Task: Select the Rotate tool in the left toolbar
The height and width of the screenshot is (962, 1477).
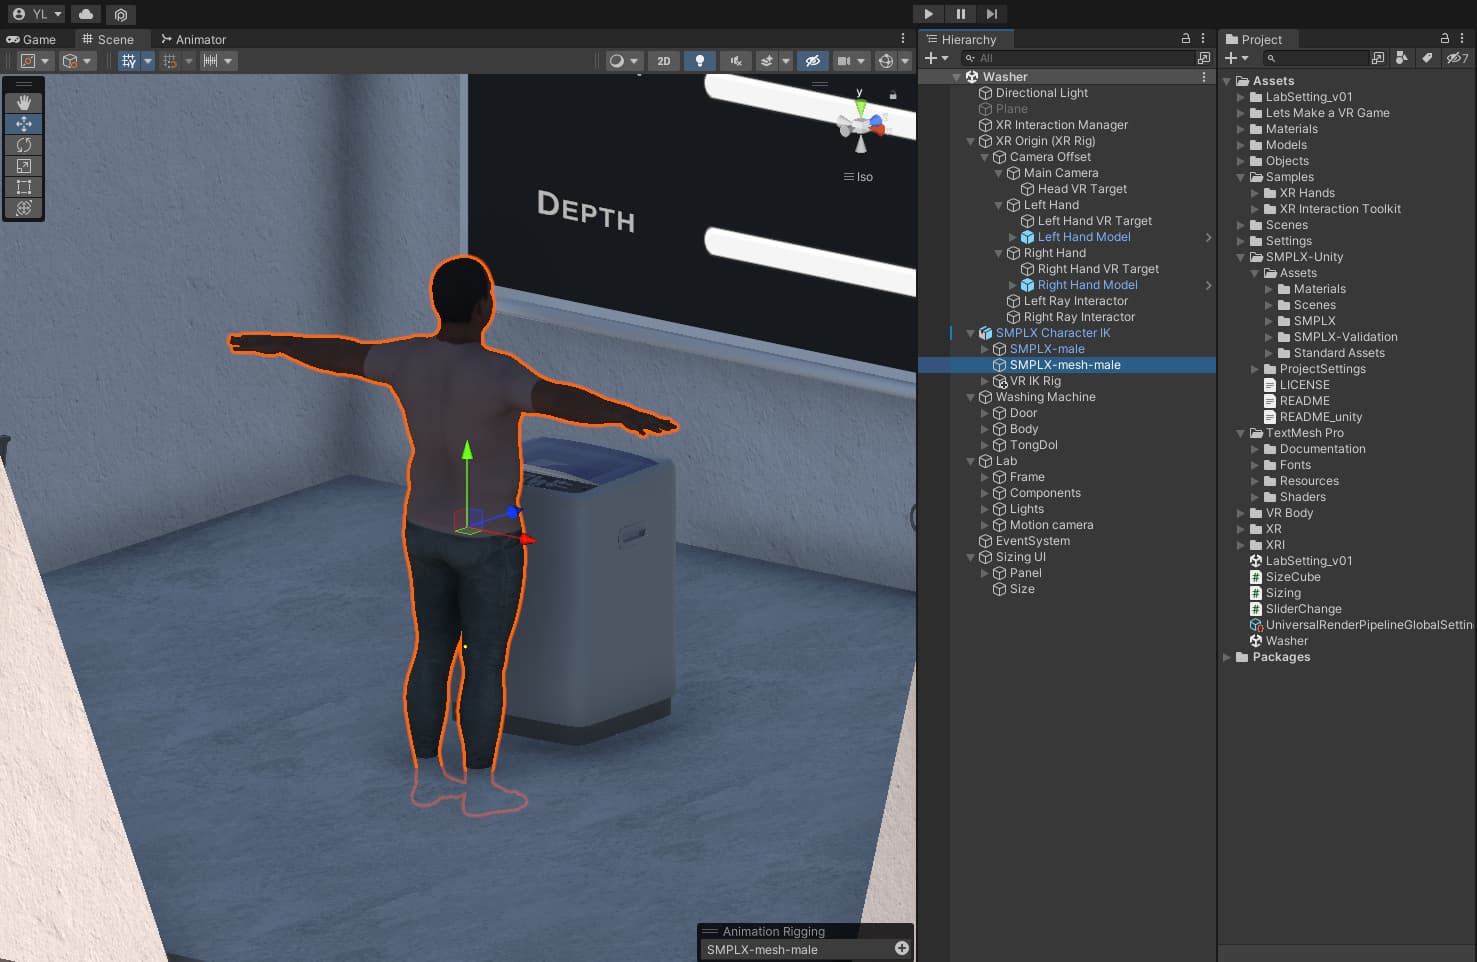Action: coord(24,145)
